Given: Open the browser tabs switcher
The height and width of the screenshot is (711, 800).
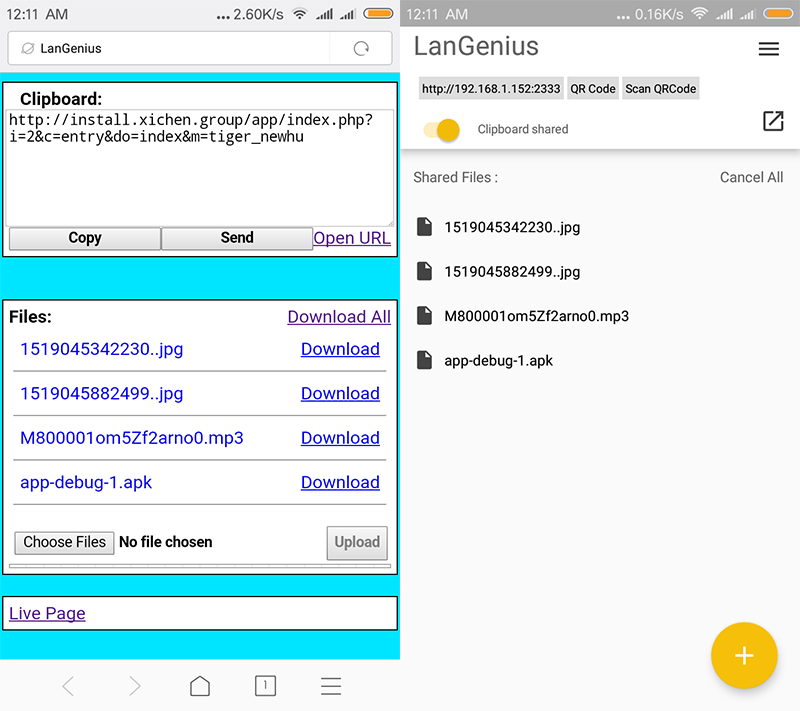Looking at the screenshot, I should tap(265, 686).
